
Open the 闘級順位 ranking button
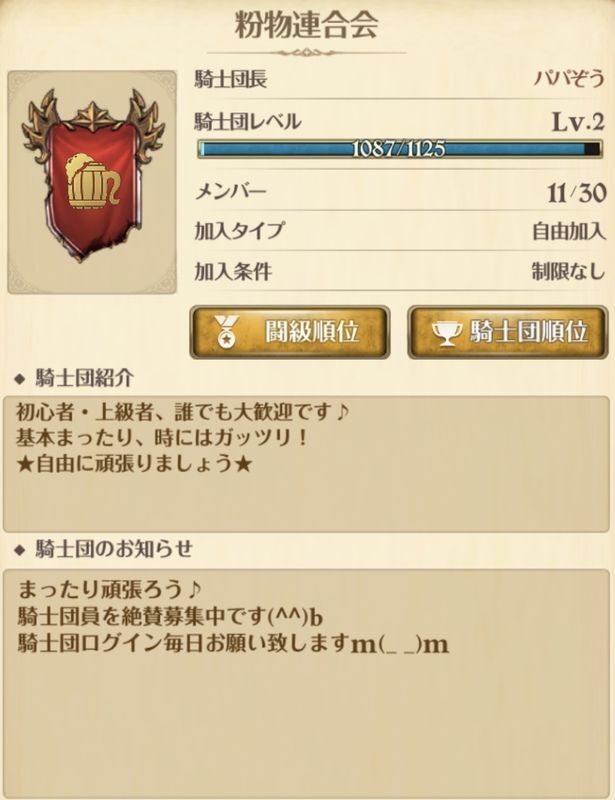[289, 332]
